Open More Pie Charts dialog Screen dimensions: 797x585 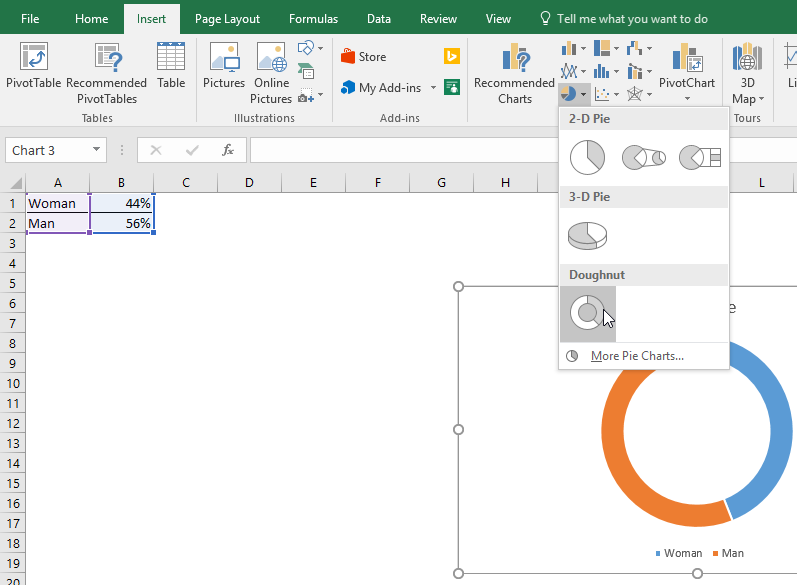point(637,356)
